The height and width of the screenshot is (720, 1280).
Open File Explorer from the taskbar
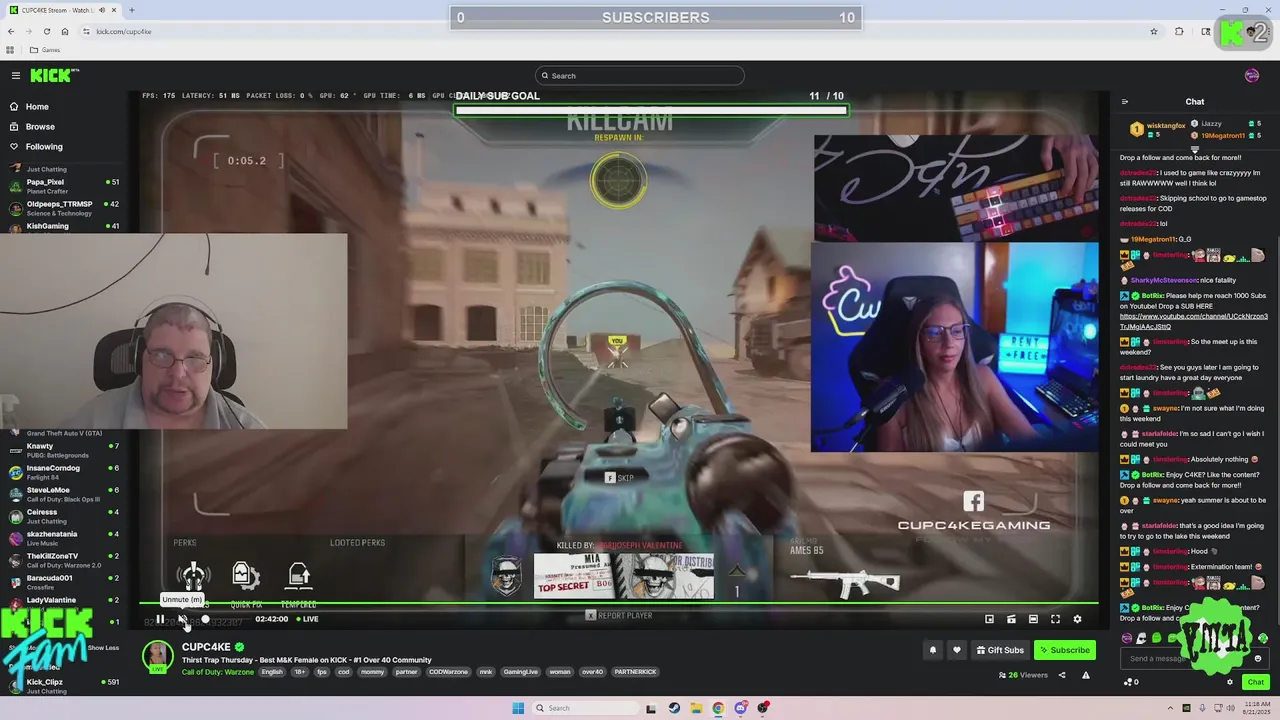(696, 708)
